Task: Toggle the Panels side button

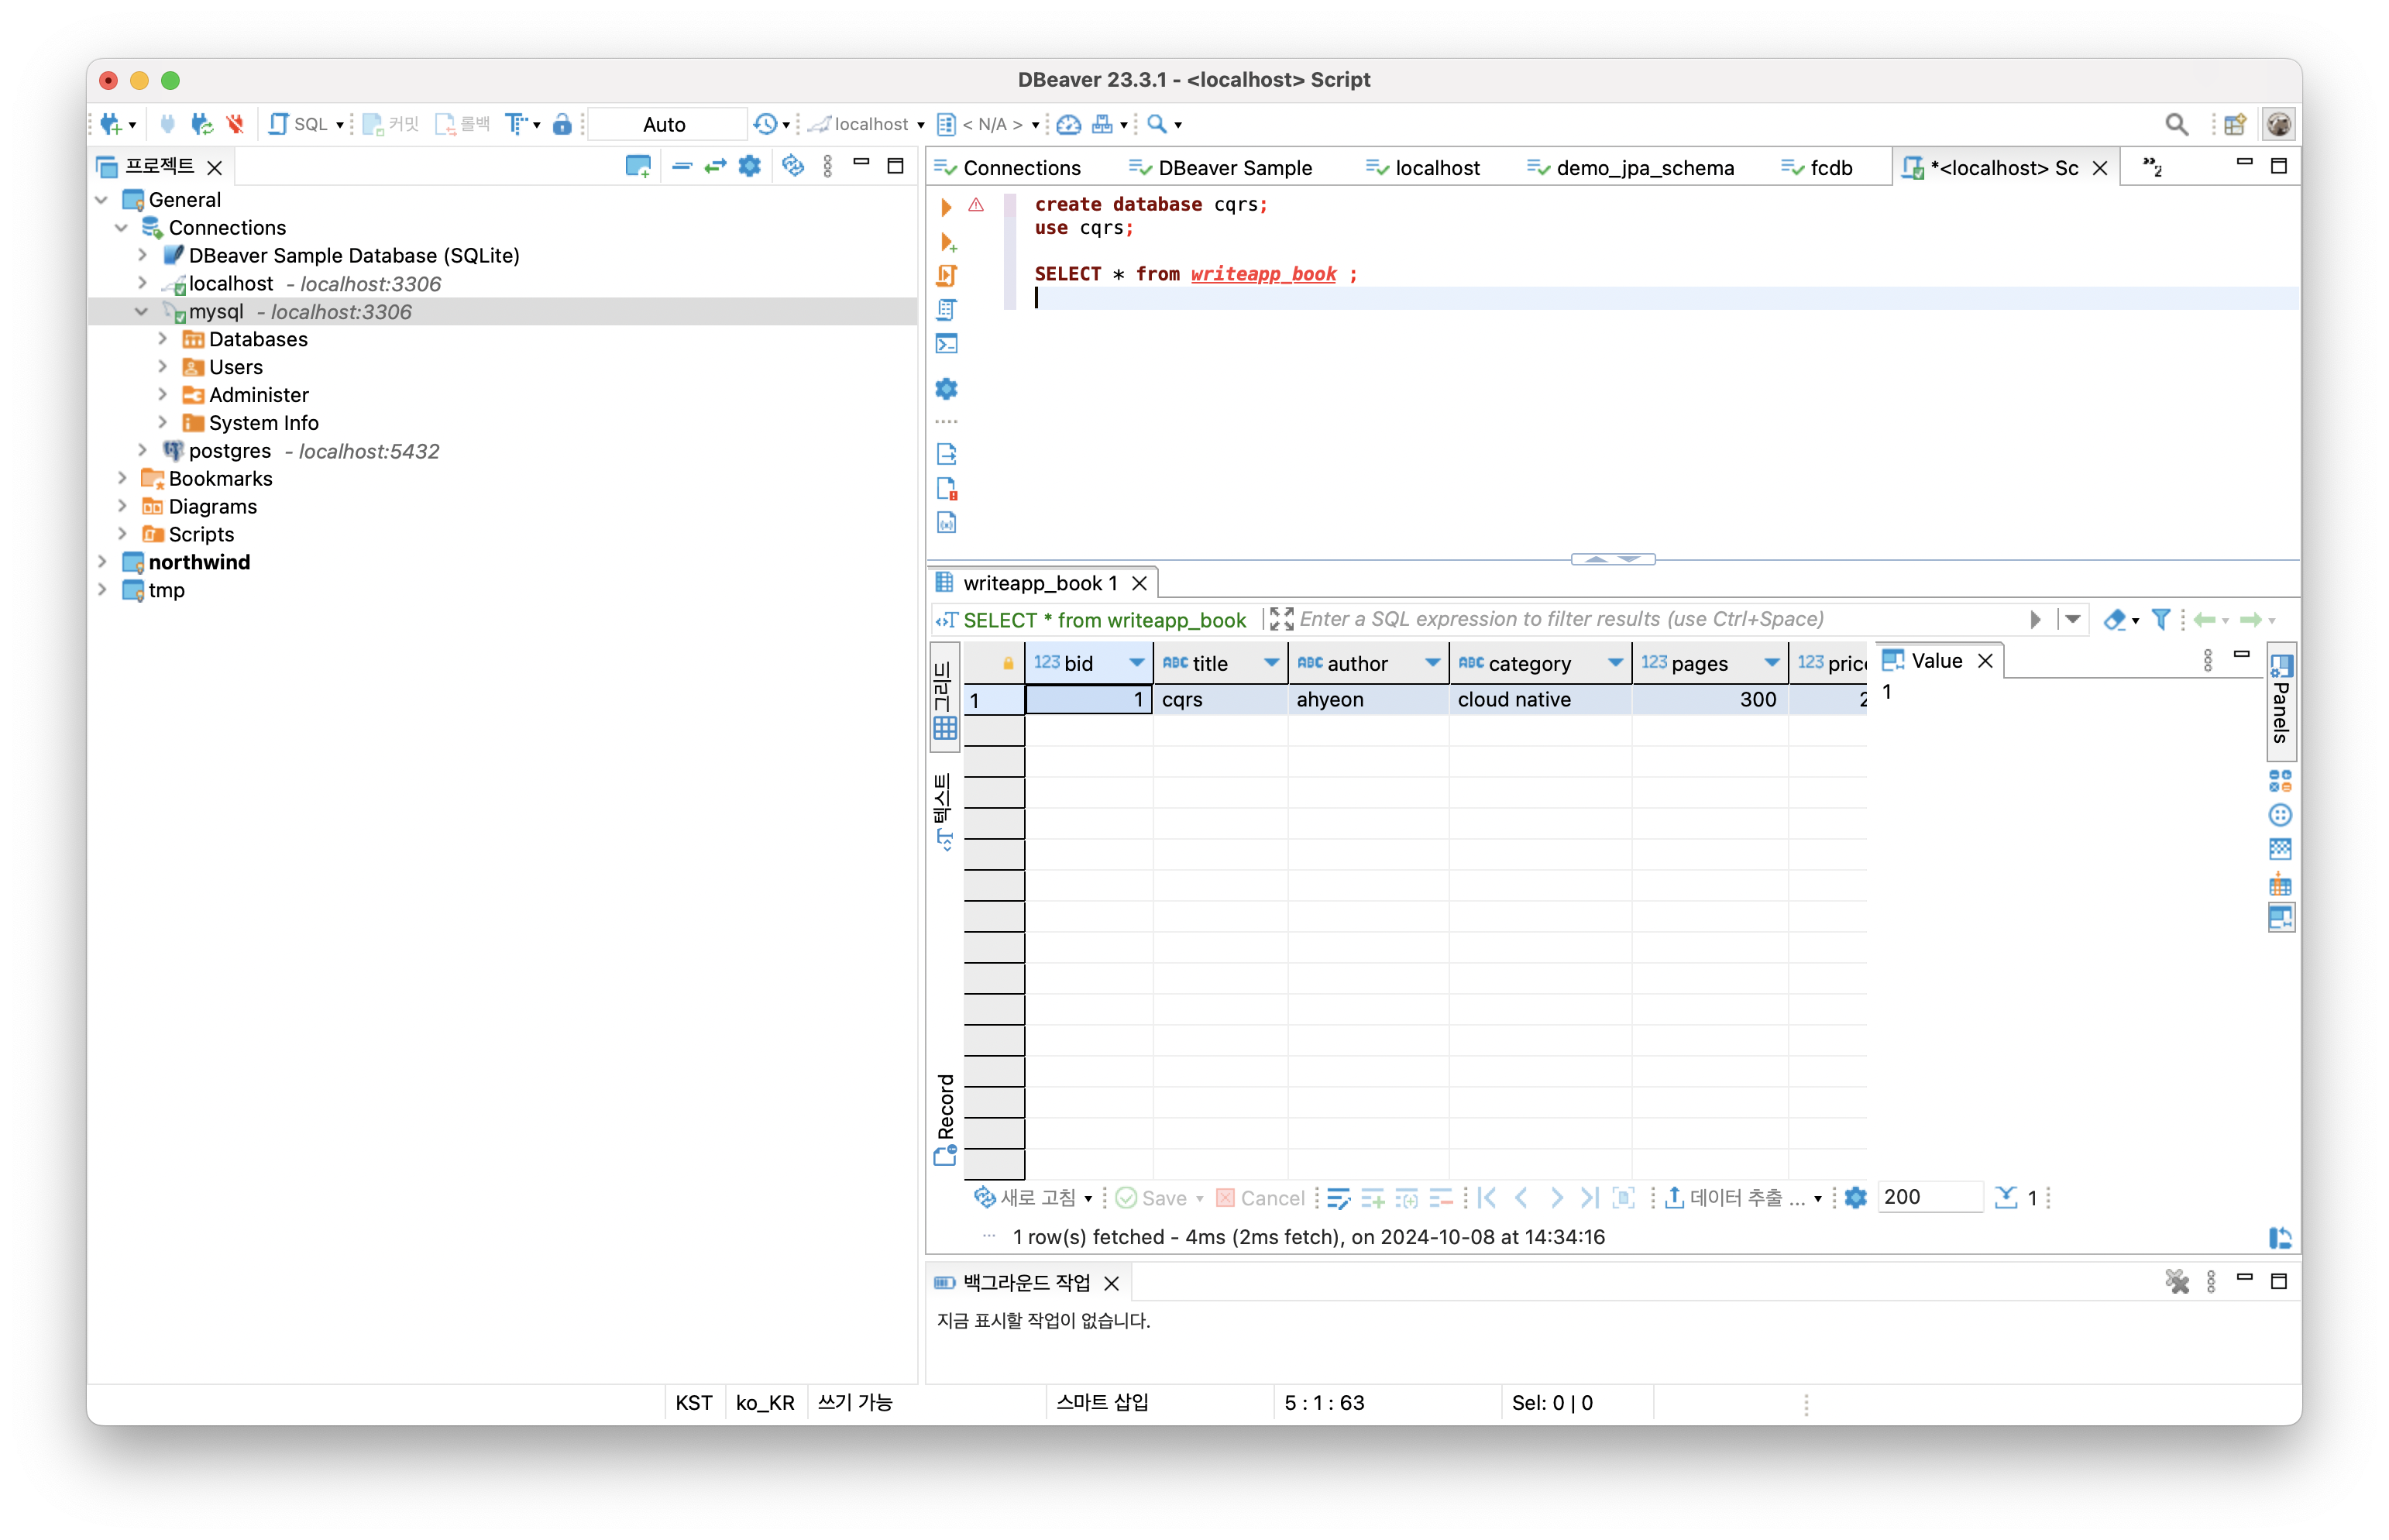Action: pos(2280,700)
